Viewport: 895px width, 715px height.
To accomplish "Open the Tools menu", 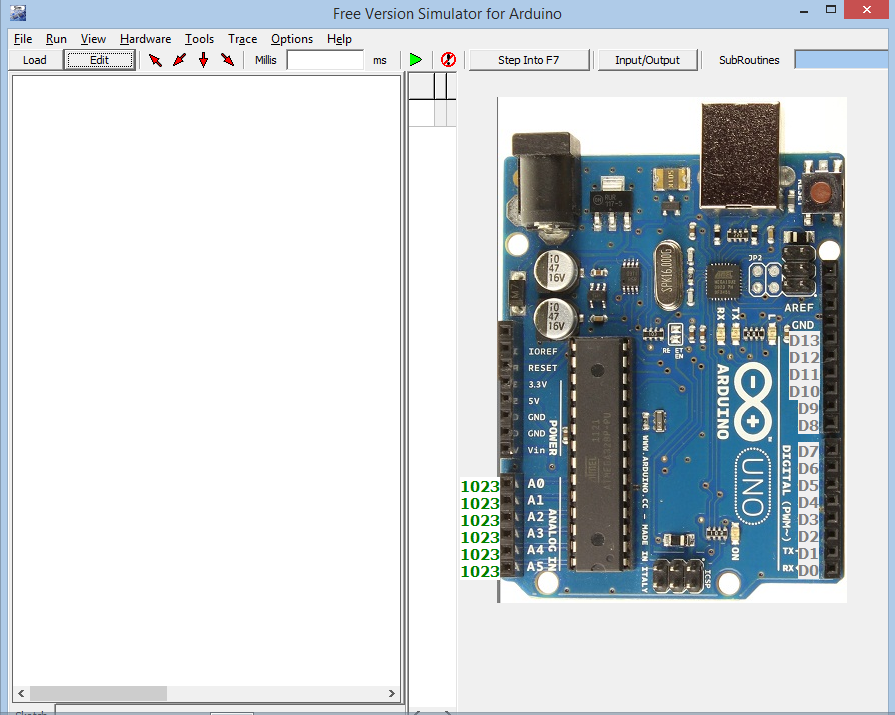I will pyautogui.click(x=199, y=39).
